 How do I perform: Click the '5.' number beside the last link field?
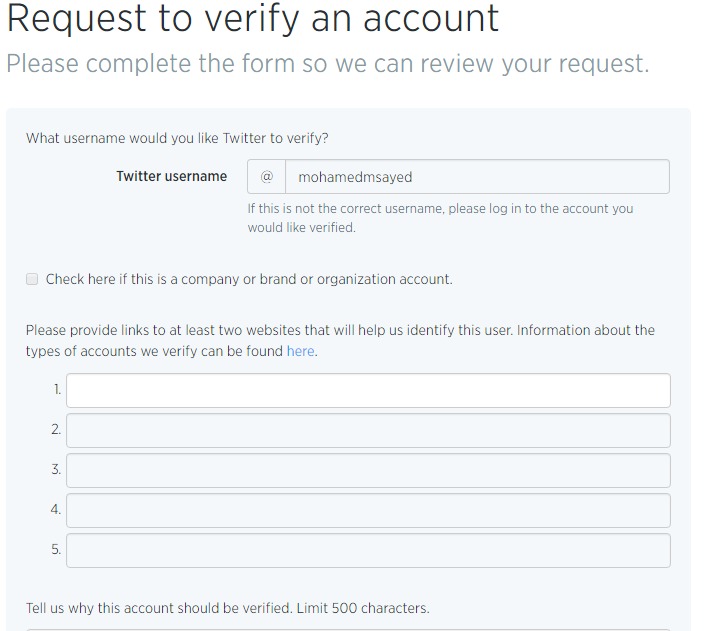56,550
